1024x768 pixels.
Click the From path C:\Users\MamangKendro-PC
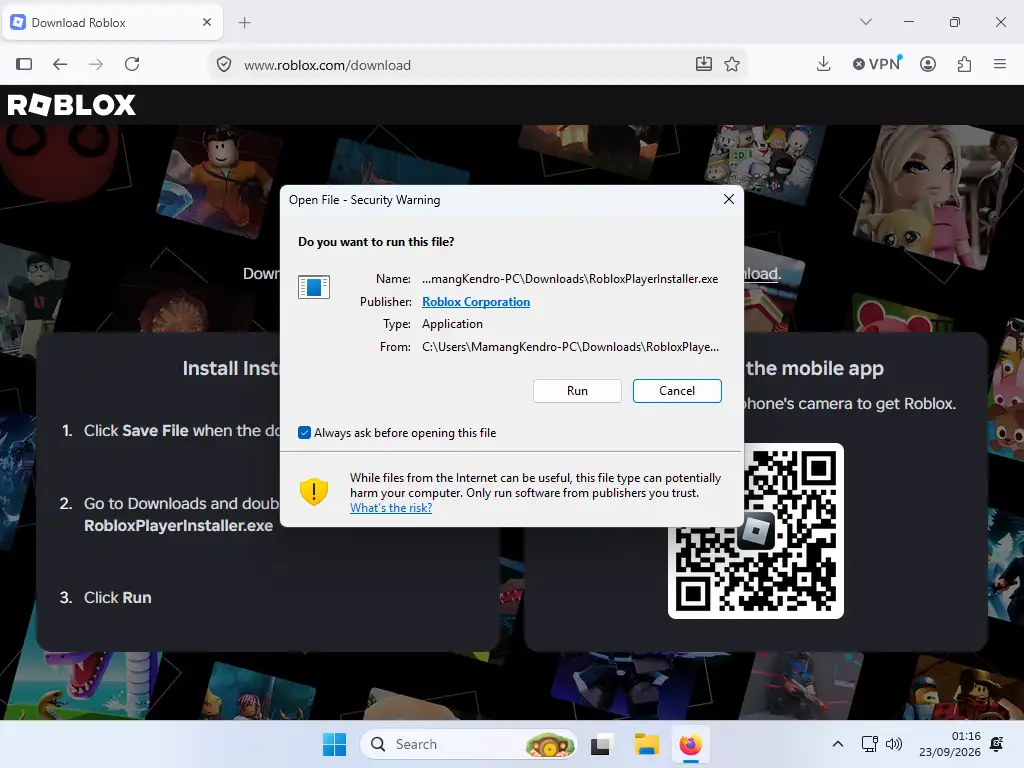570,347
